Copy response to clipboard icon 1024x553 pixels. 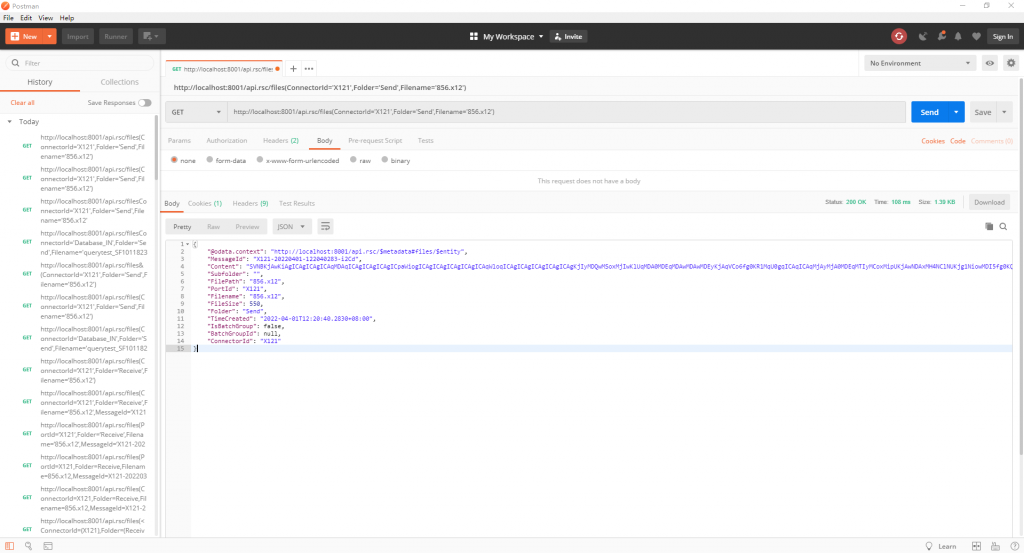[x=989, y=227]
